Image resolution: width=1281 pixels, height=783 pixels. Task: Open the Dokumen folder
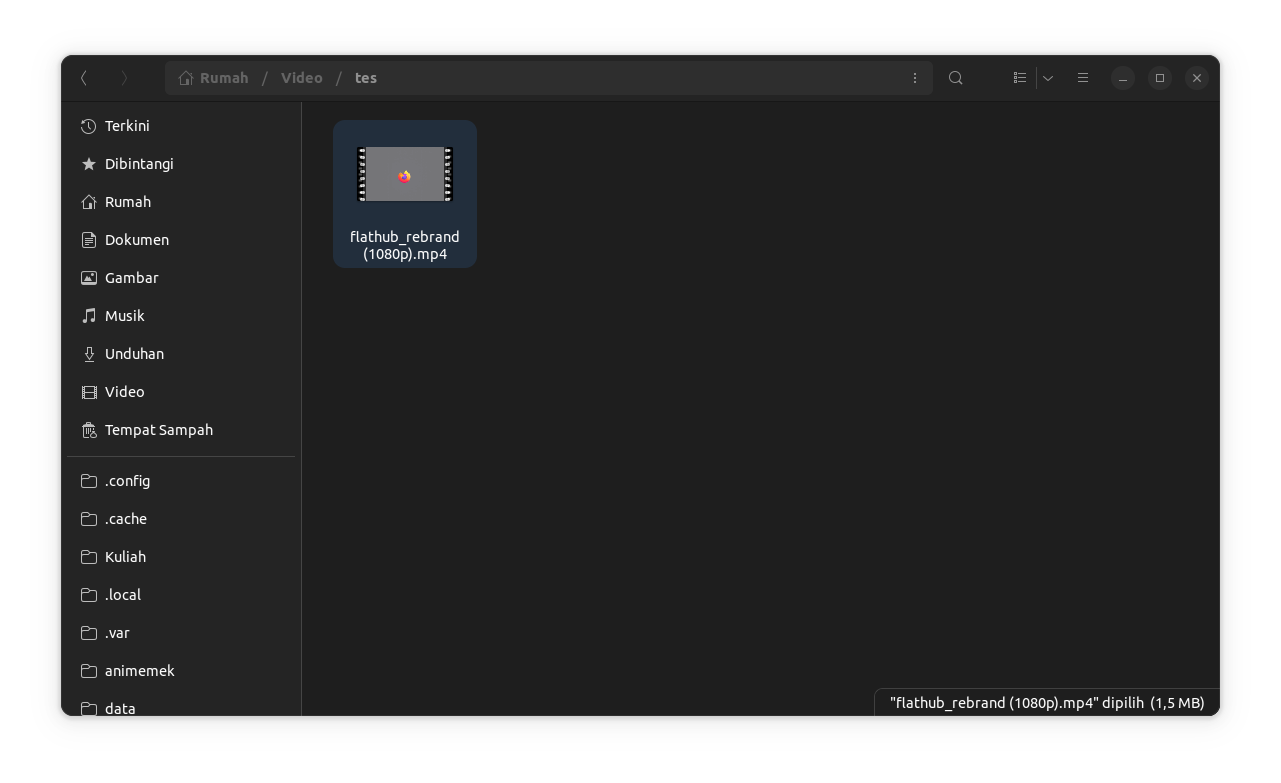coord(181,240)
